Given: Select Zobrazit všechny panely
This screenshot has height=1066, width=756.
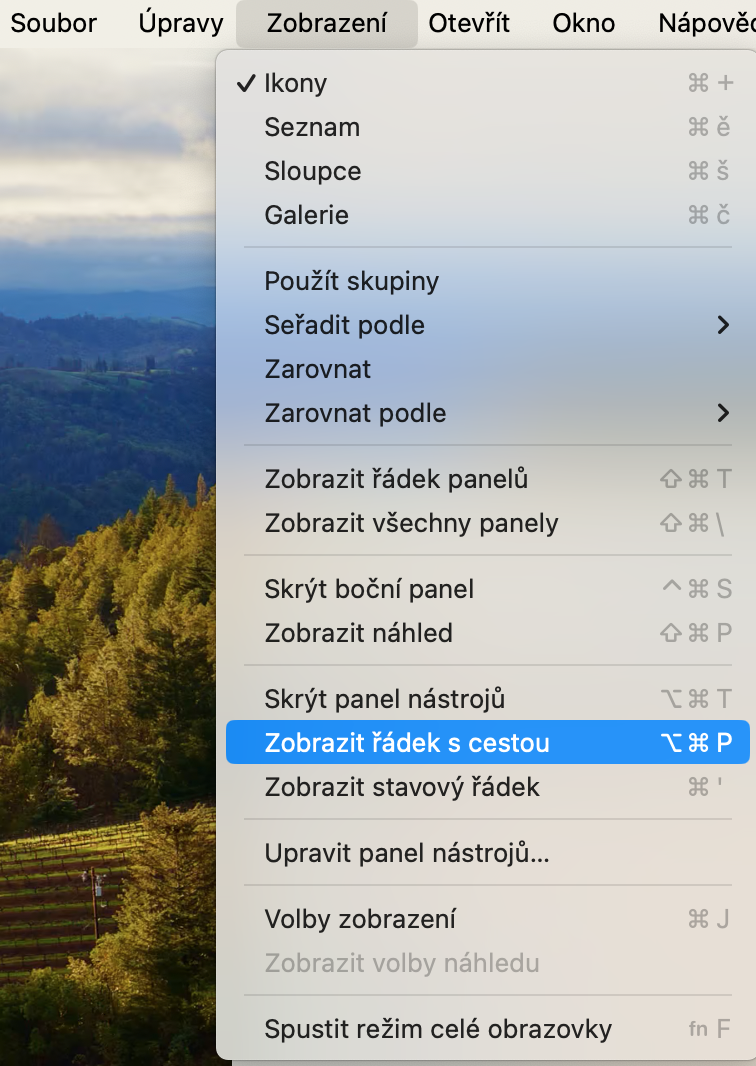Looking at the screenshot, I should click(x=411, y=523).
